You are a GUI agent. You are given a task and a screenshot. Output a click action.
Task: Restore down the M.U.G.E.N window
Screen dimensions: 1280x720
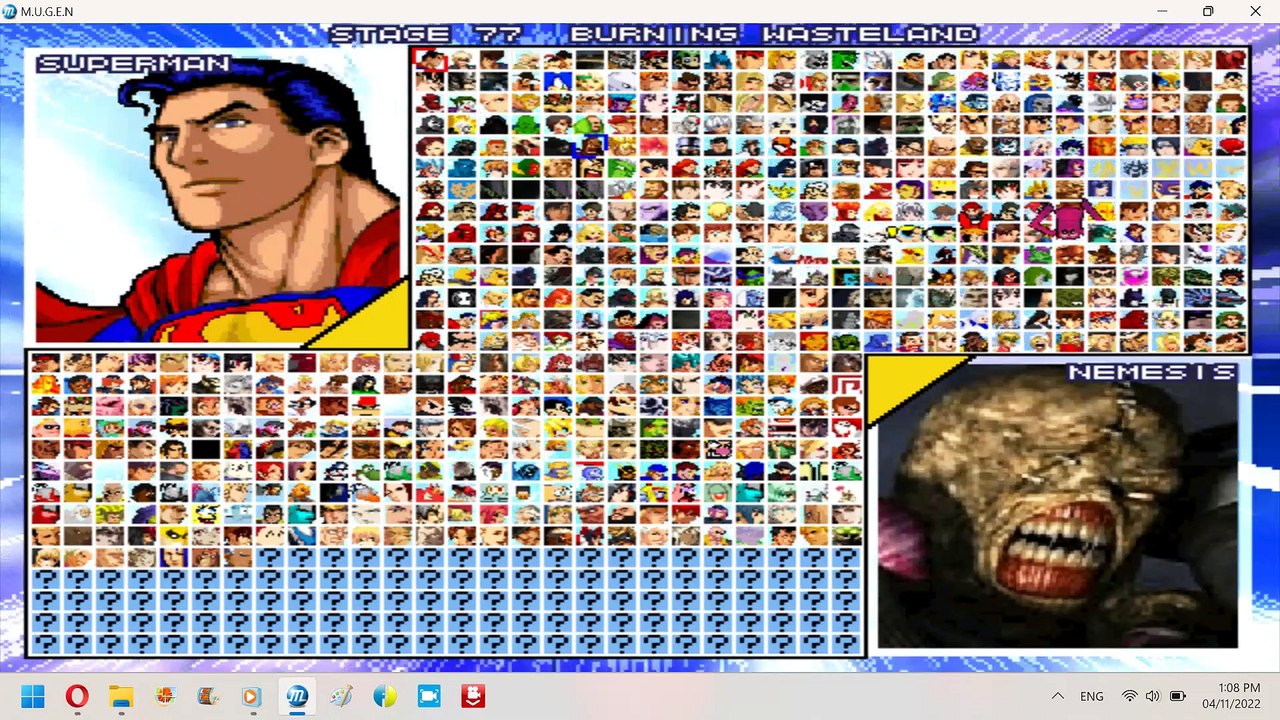tap(1208, 12)
